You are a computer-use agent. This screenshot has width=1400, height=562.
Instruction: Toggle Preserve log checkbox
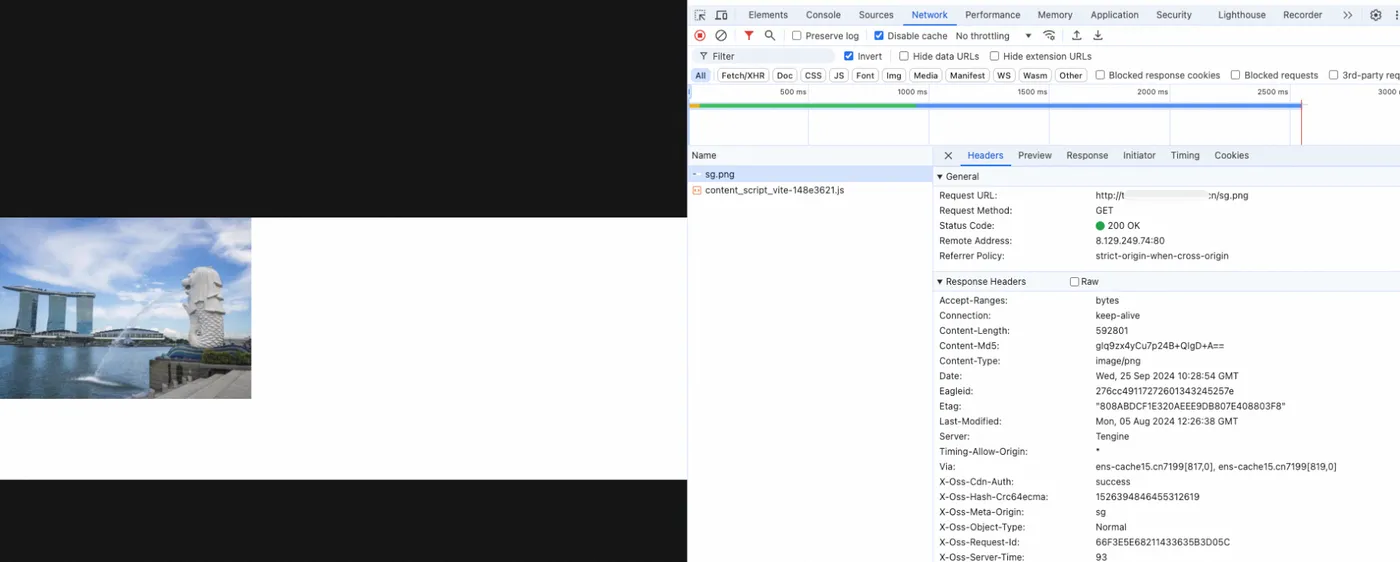[797, 36]
